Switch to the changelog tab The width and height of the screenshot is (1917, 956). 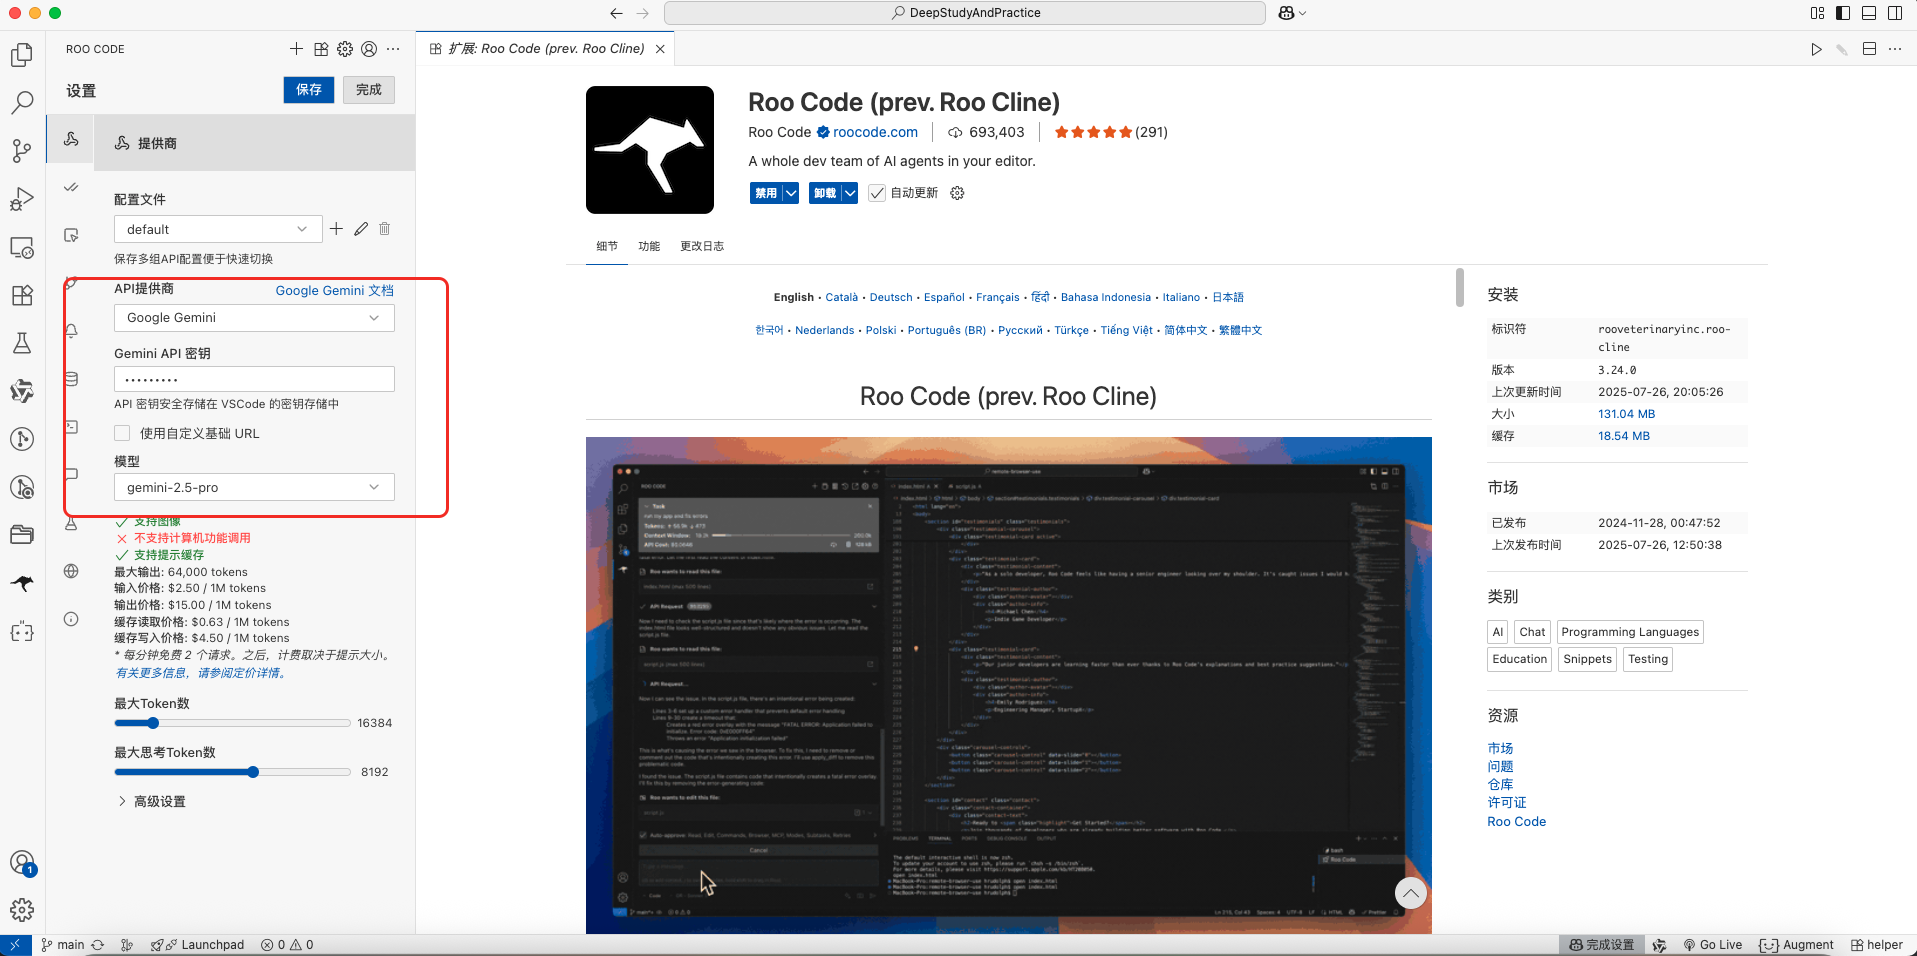tap(702, 246)
